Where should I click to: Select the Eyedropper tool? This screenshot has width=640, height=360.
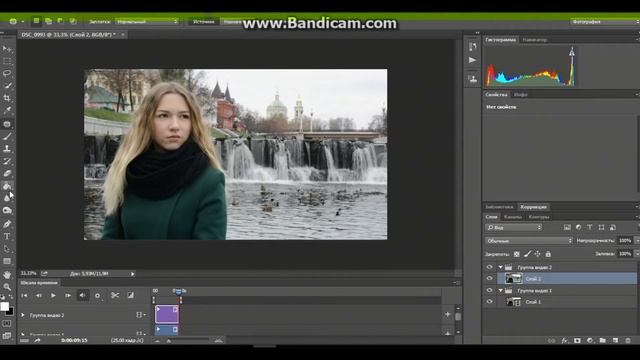(7, 110)
